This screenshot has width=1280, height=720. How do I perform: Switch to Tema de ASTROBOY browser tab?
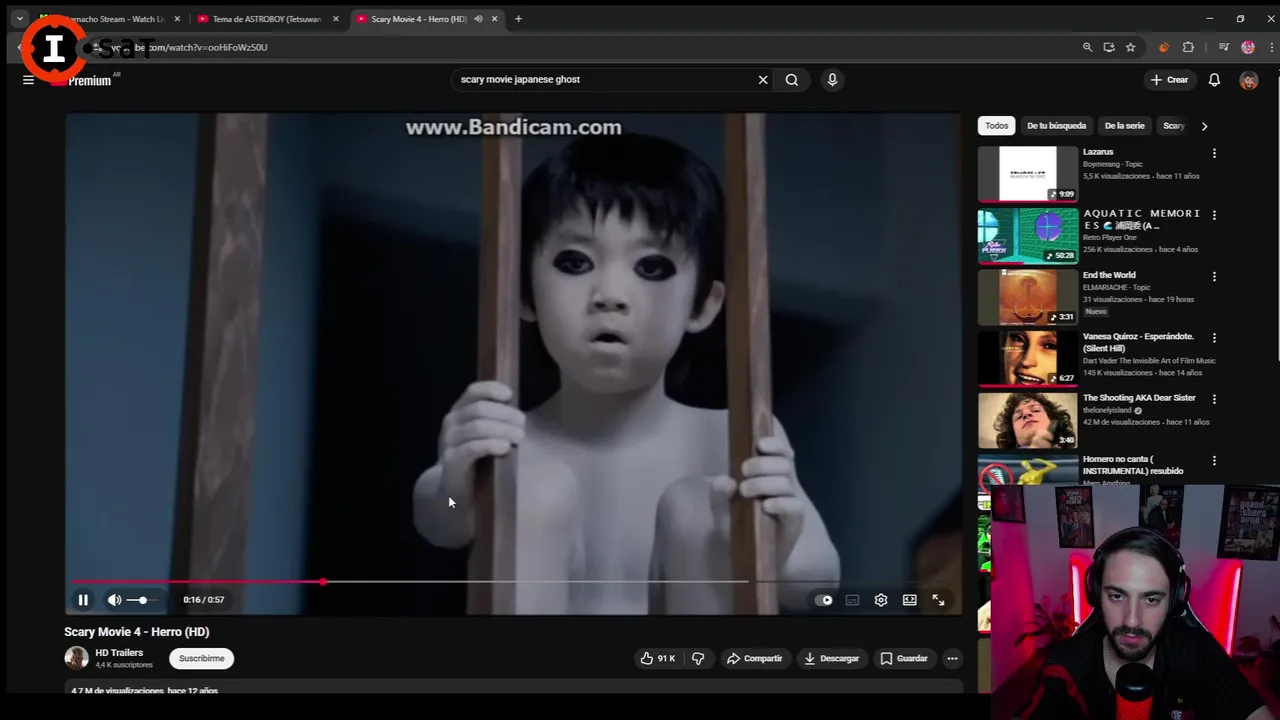[265, 19]
